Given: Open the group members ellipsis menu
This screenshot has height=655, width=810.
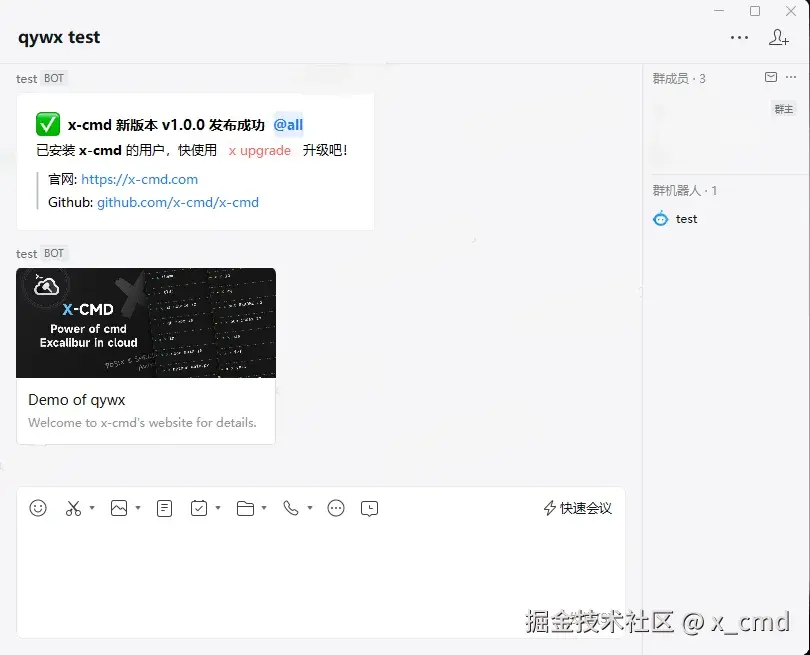Looking at the screenshot, I should tap(790, 77).
